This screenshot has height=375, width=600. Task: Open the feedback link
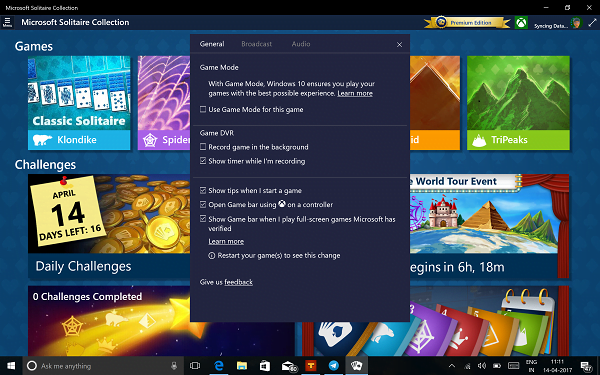click(x=238, y=282)
